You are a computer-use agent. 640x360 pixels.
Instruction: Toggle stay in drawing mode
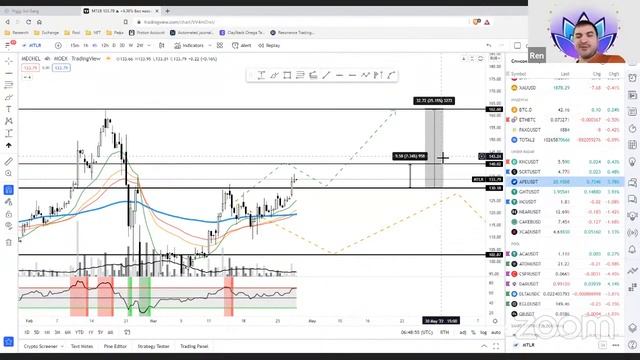[9, 202]
